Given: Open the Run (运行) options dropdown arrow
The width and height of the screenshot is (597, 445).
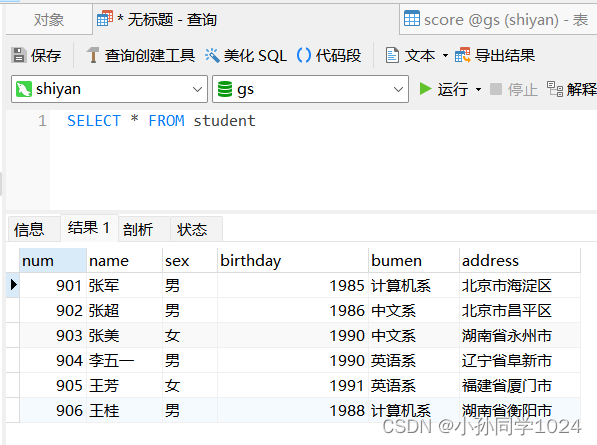Looking at the screenshot, I should [479, 90].
